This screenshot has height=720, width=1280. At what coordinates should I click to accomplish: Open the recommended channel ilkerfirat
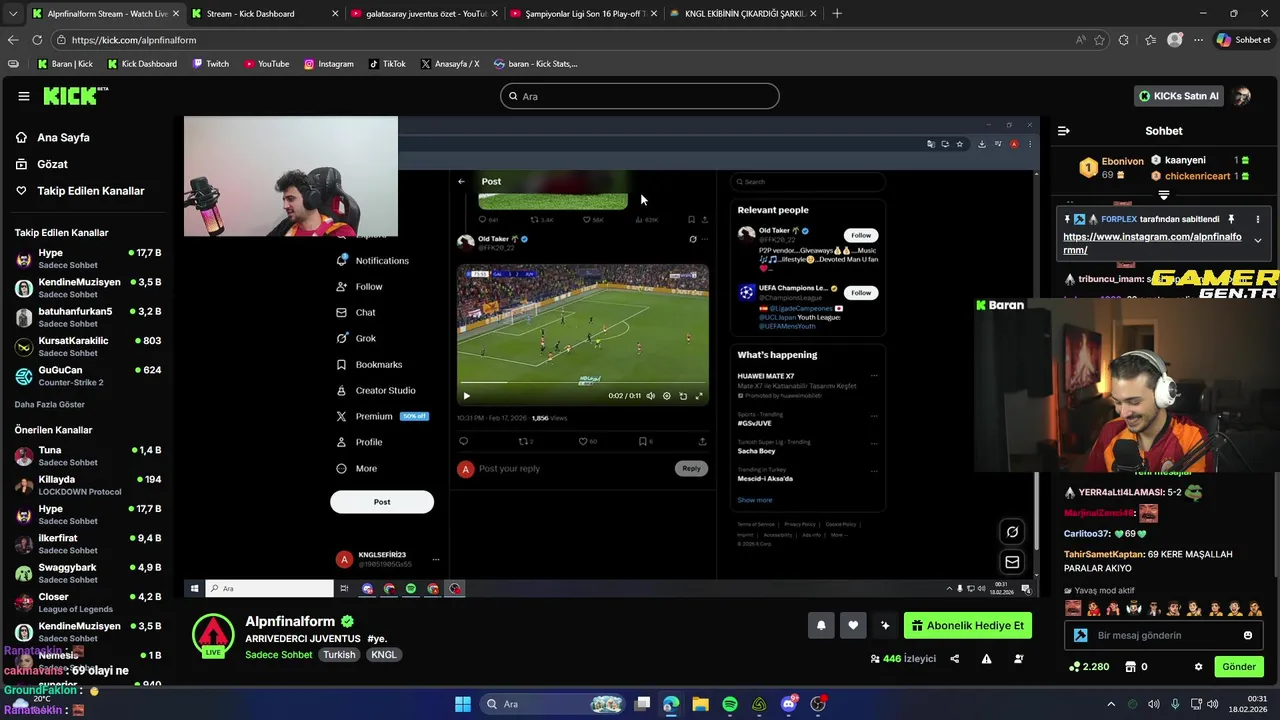[88, 544]
